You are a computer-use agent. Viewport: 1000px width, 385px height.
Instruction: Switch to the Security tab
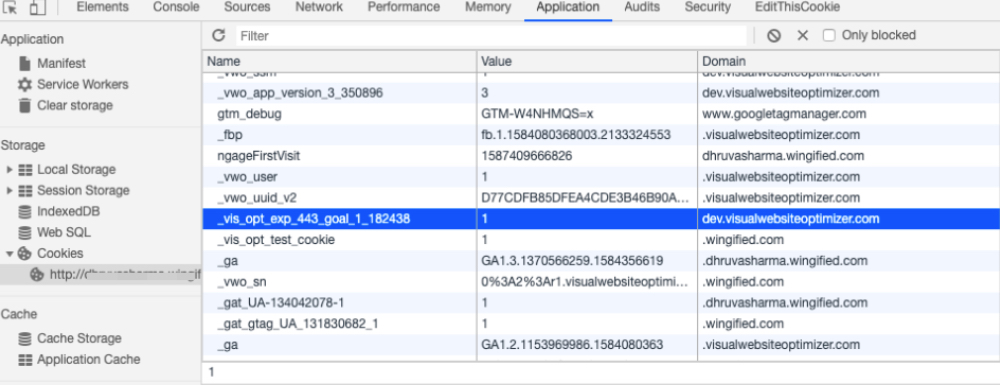(x=707, y=7)
